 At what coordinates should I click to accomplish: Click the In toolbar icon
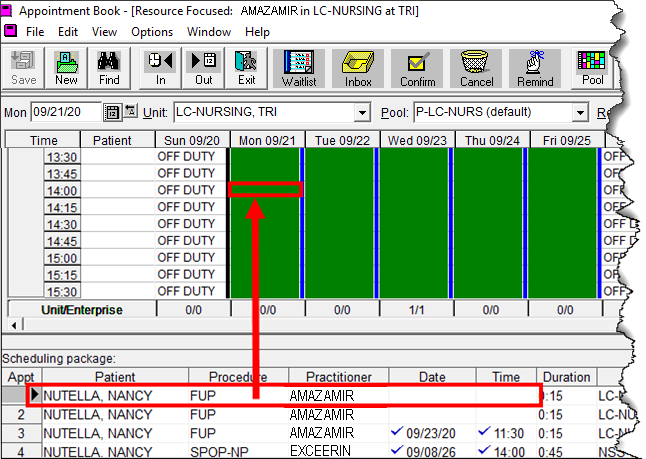160,68
